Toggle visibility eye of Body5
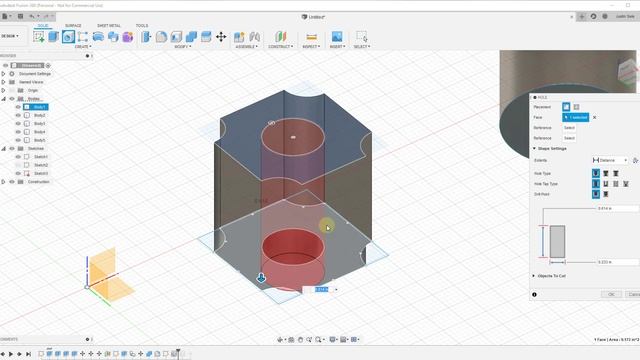 [18, 140]
